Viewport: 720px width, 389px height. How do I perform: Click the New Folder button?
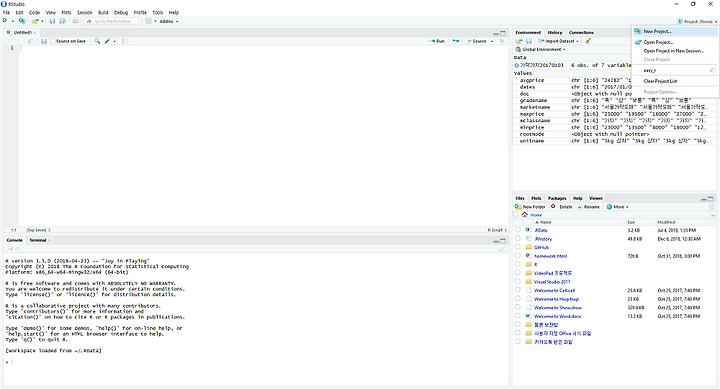(x=530, y=207)
